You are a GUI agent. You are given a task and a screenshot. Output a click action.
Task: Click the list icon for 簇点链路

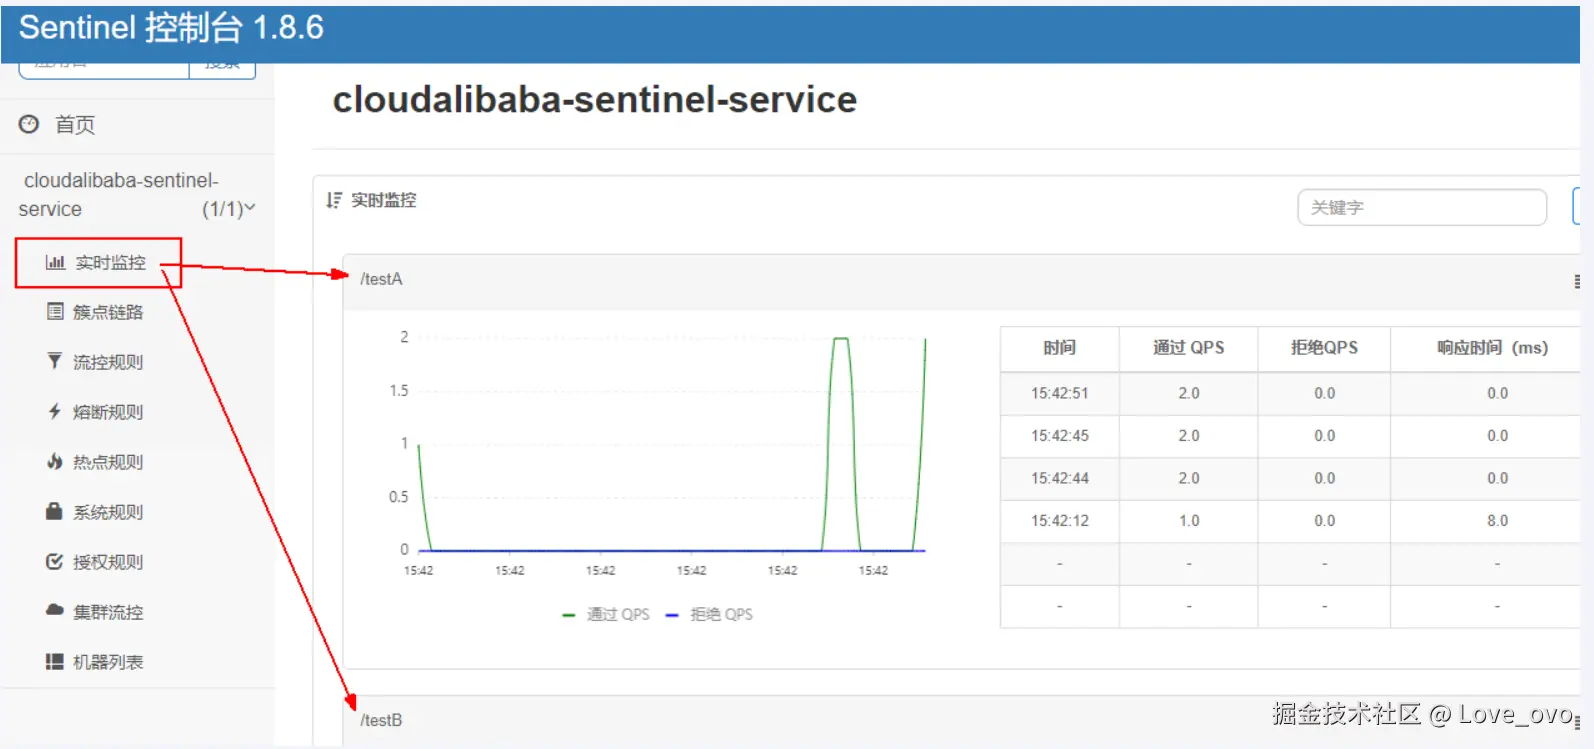tap(55, 312)
